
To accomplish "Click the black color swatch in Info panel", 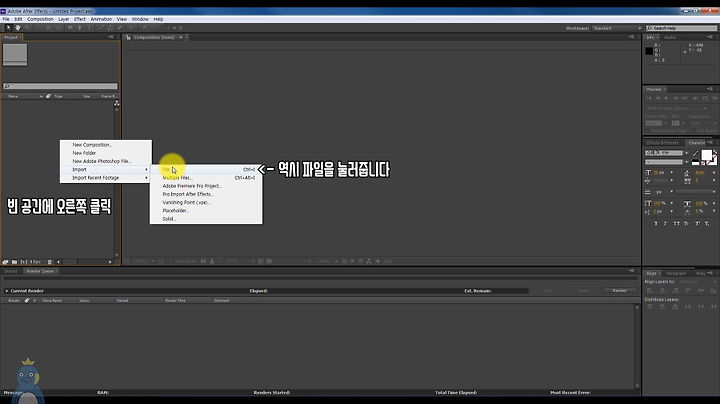I will coord(649,51).
